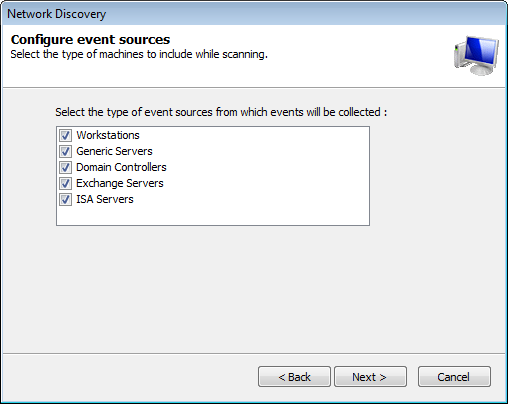Highlight the Exchange Servers text label
The image size is (508, 404).
(120, 183)
